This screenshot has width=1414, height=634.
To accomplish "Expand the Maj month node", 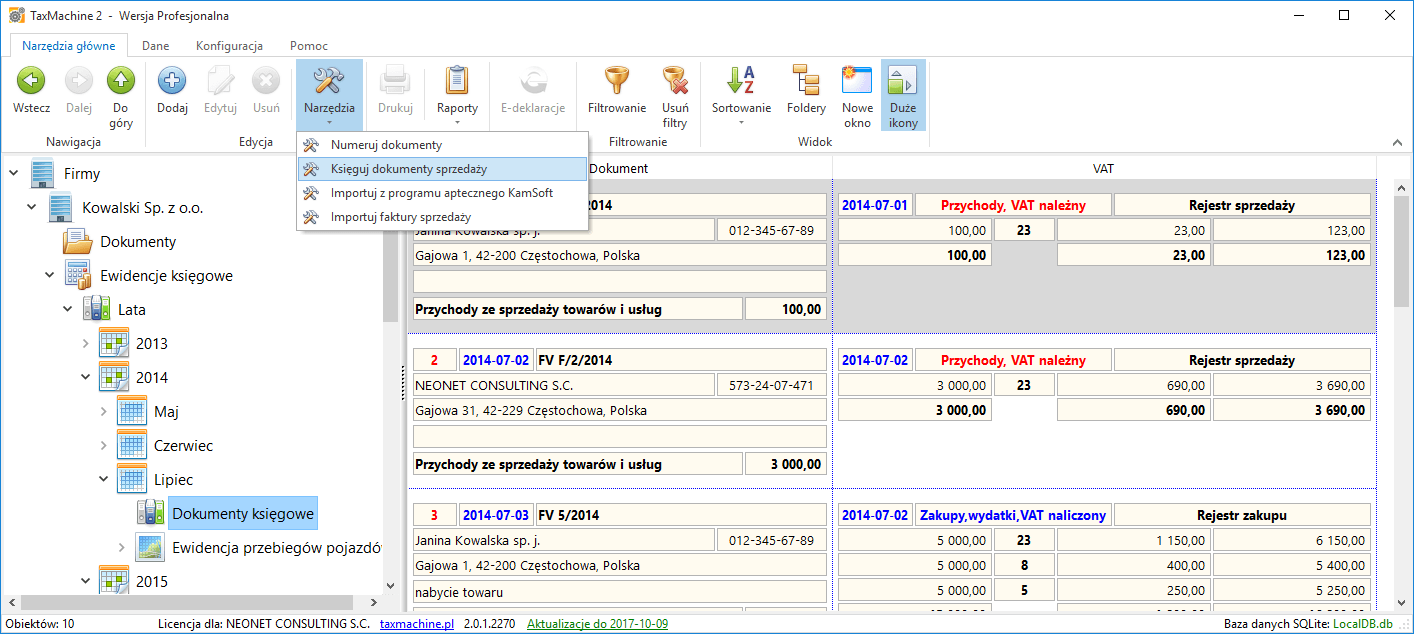I will pyautogui.click(x=104, y=412).
